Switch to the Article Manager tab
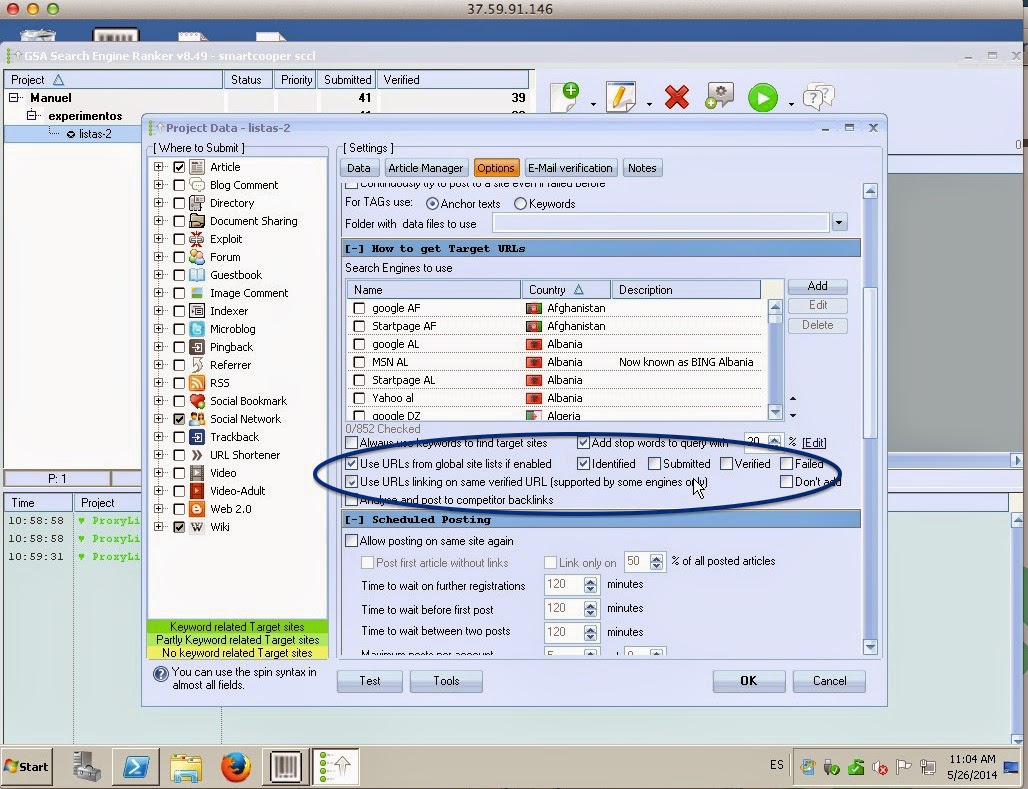Image resolution: width=1028 pixels, height=789 pixels. click(x=425, y=168)
